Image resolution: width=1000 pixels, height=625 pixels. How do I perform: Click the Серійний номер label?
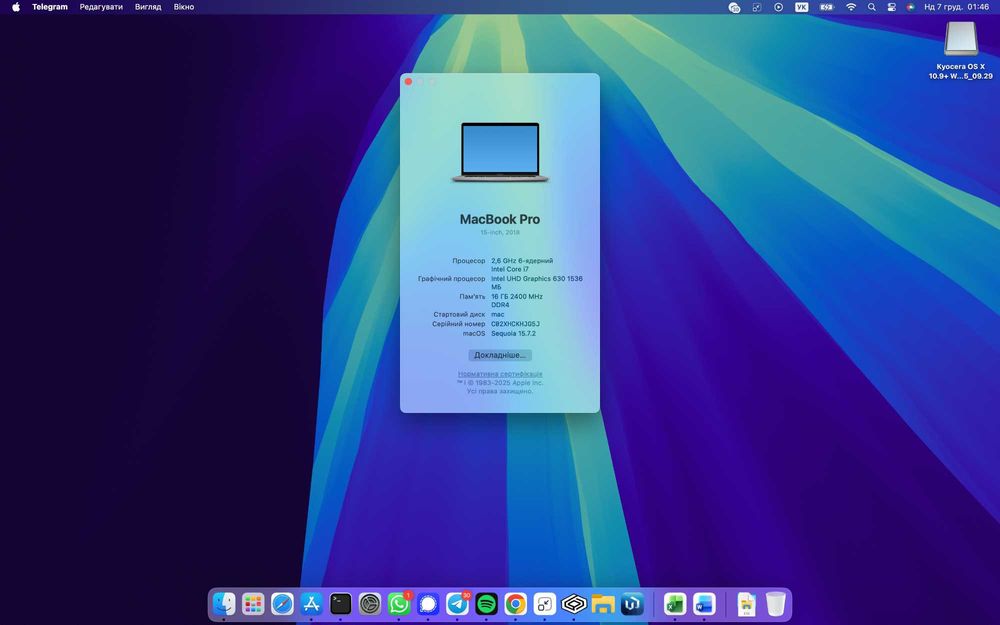point(459,324)
